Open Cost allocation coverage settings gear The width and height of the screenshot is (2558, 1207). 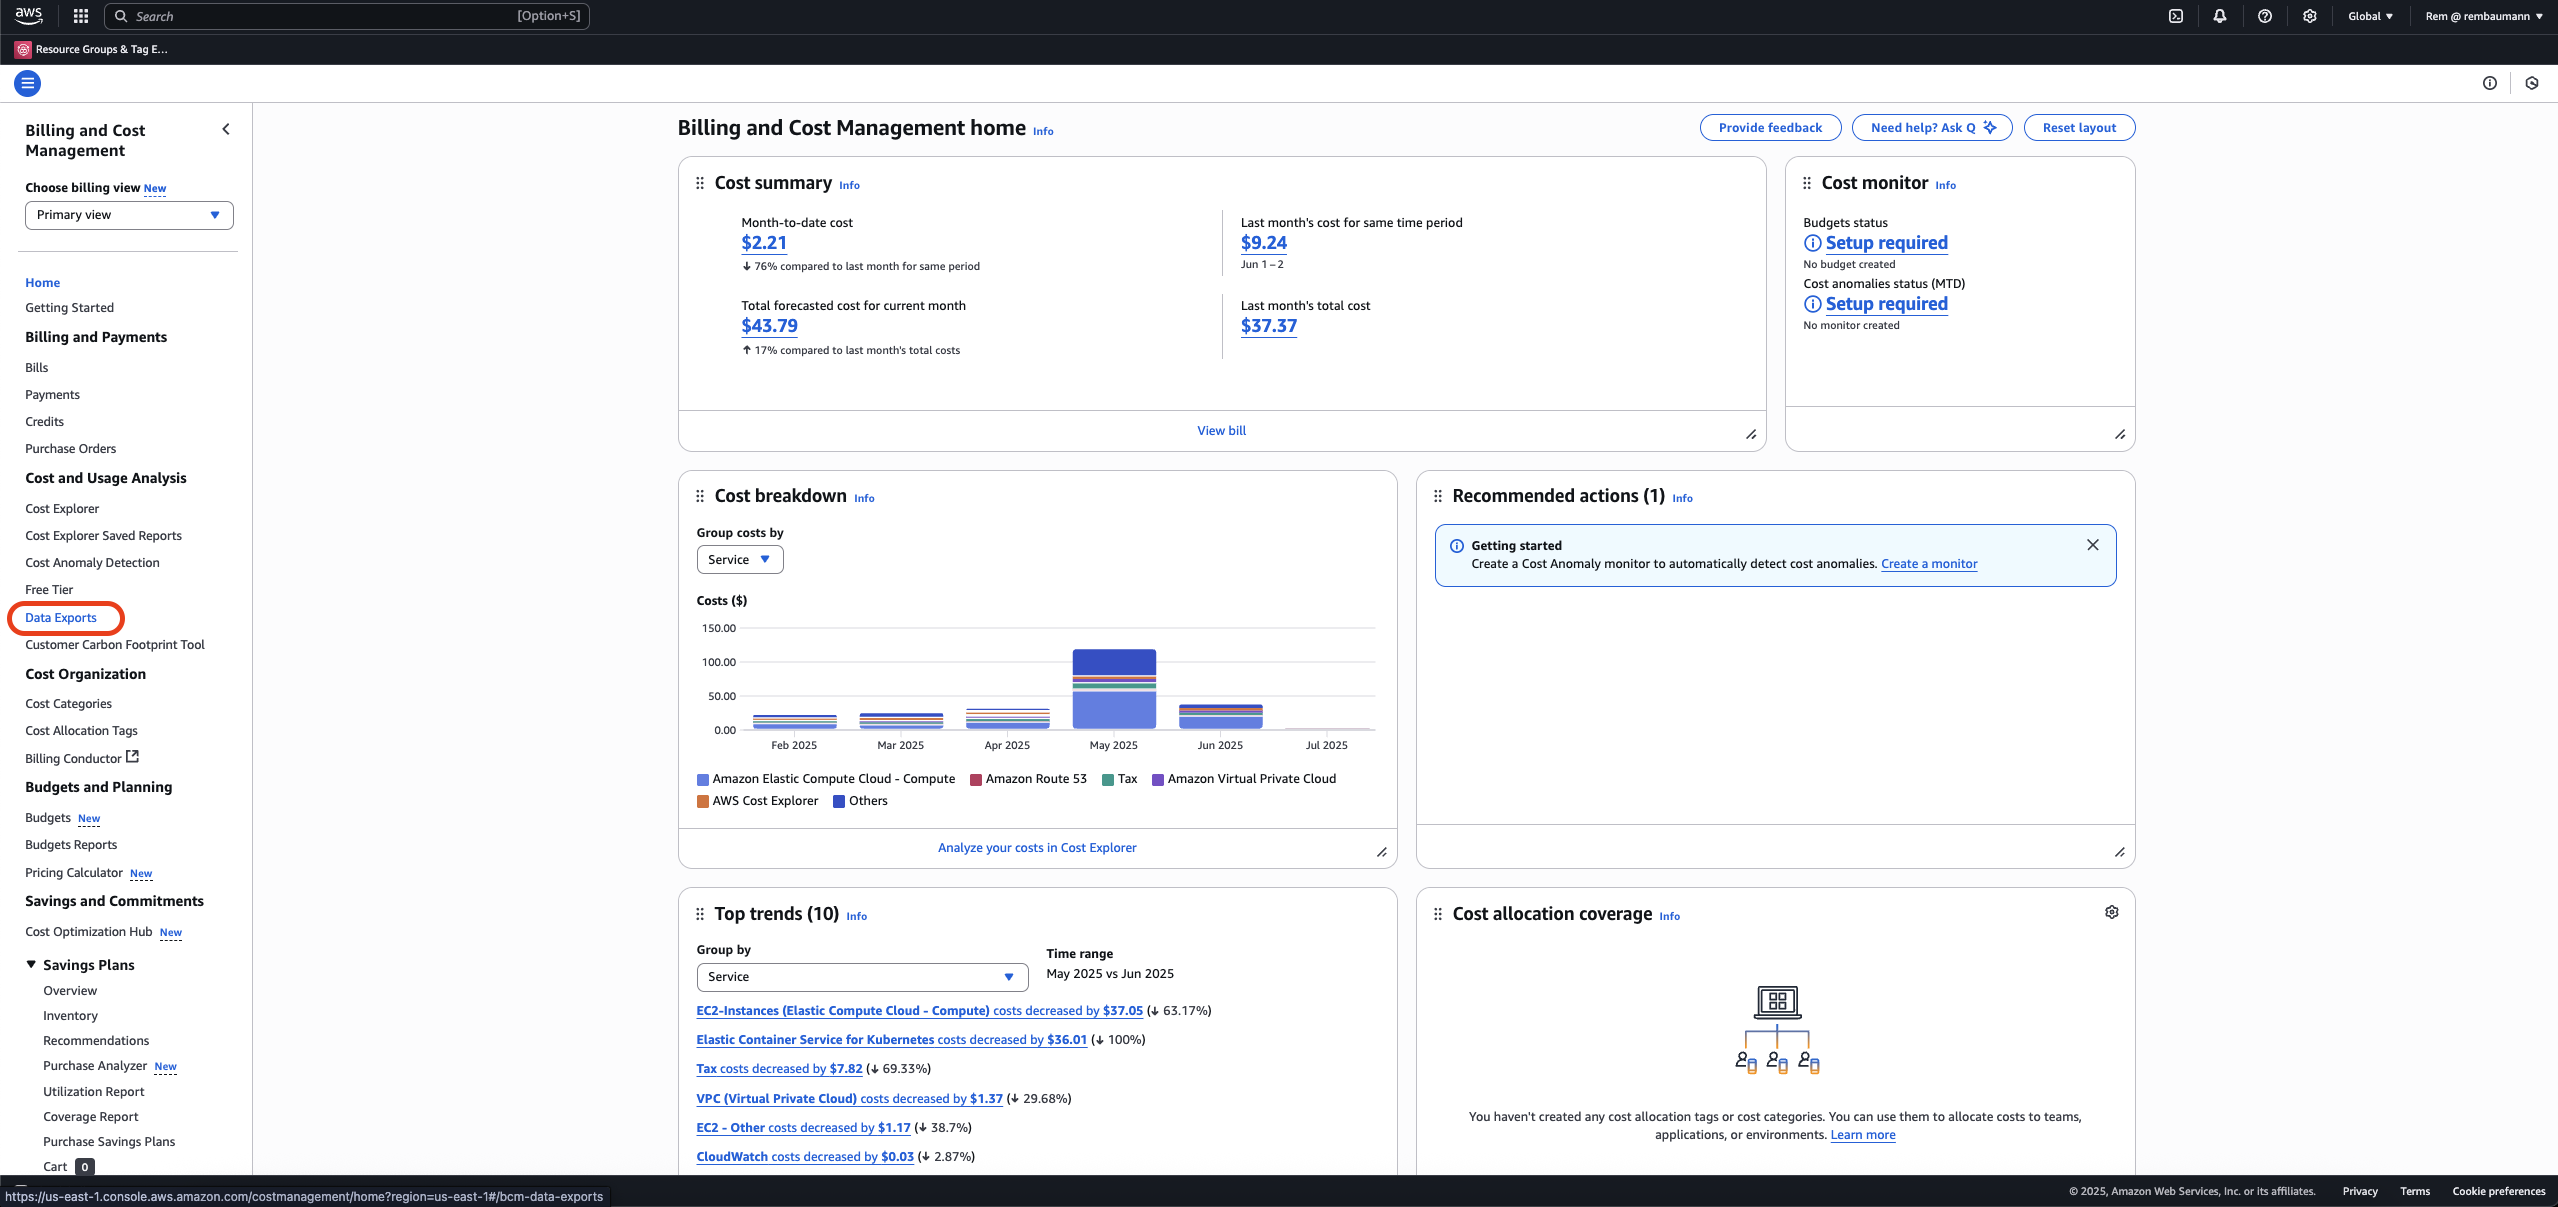tap(2112, 912)
